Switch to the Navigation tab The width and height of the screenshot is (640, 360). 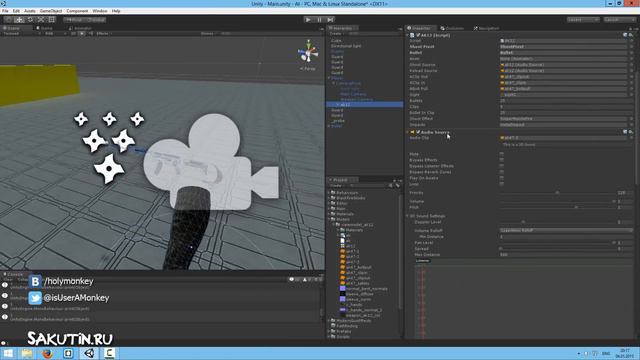487,28
